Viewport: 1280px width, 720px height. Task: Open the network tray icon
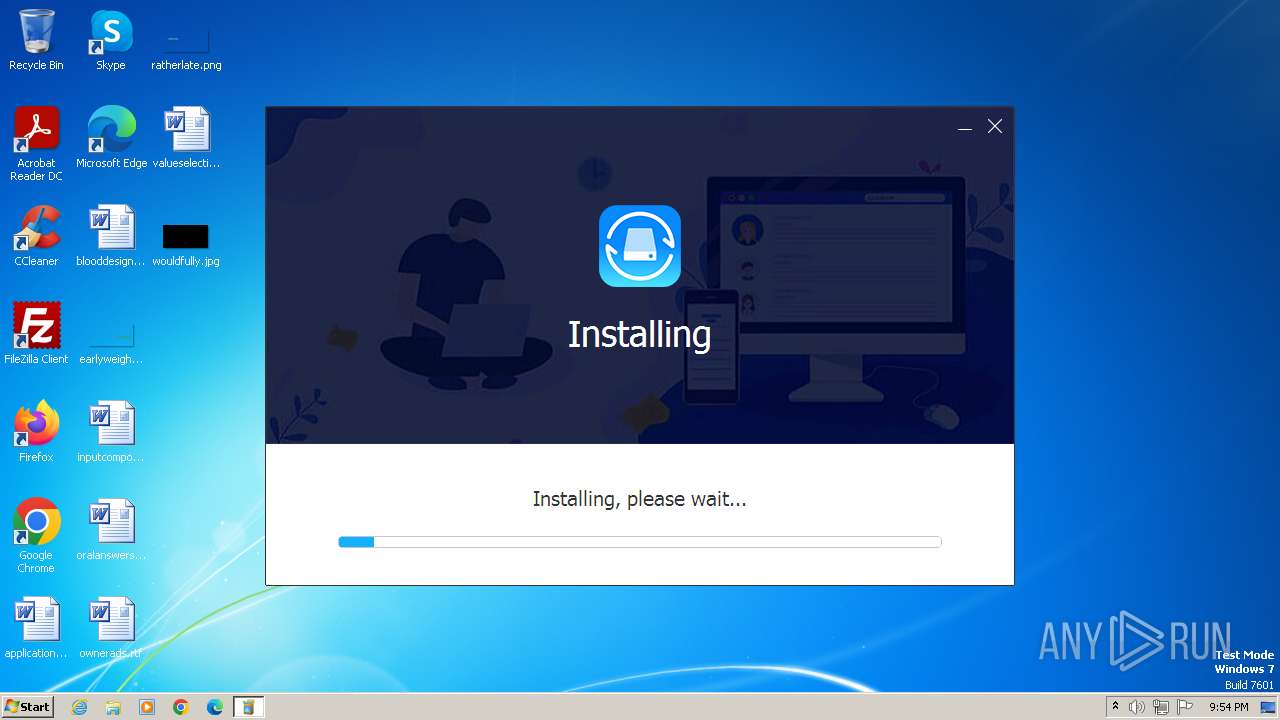[1161, 707]
